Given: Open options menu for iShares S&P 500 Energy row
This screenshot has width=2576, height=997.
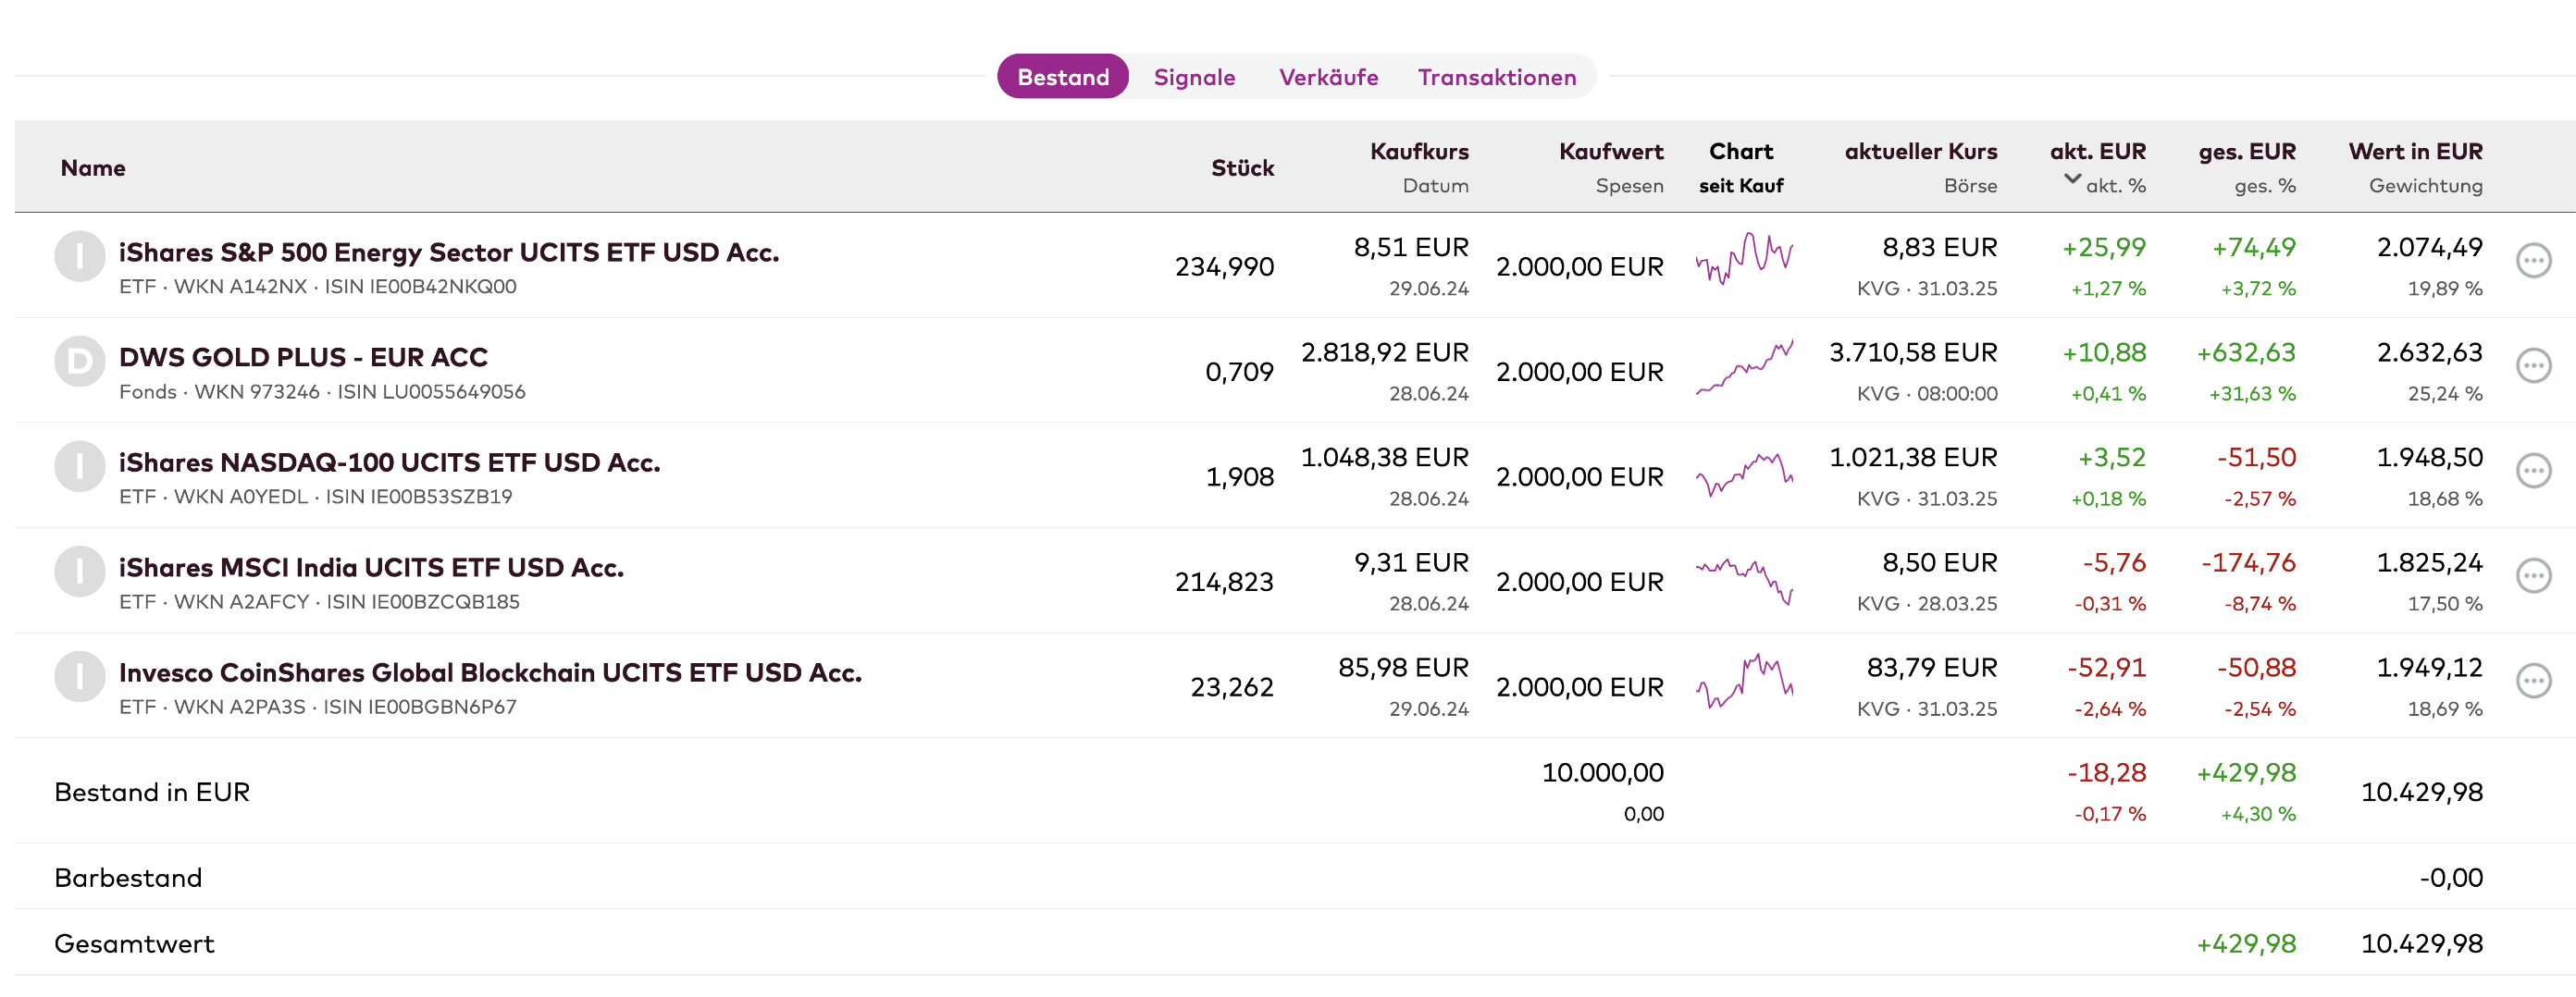Looking at the screenshot, I should [x=2533, y=262].
